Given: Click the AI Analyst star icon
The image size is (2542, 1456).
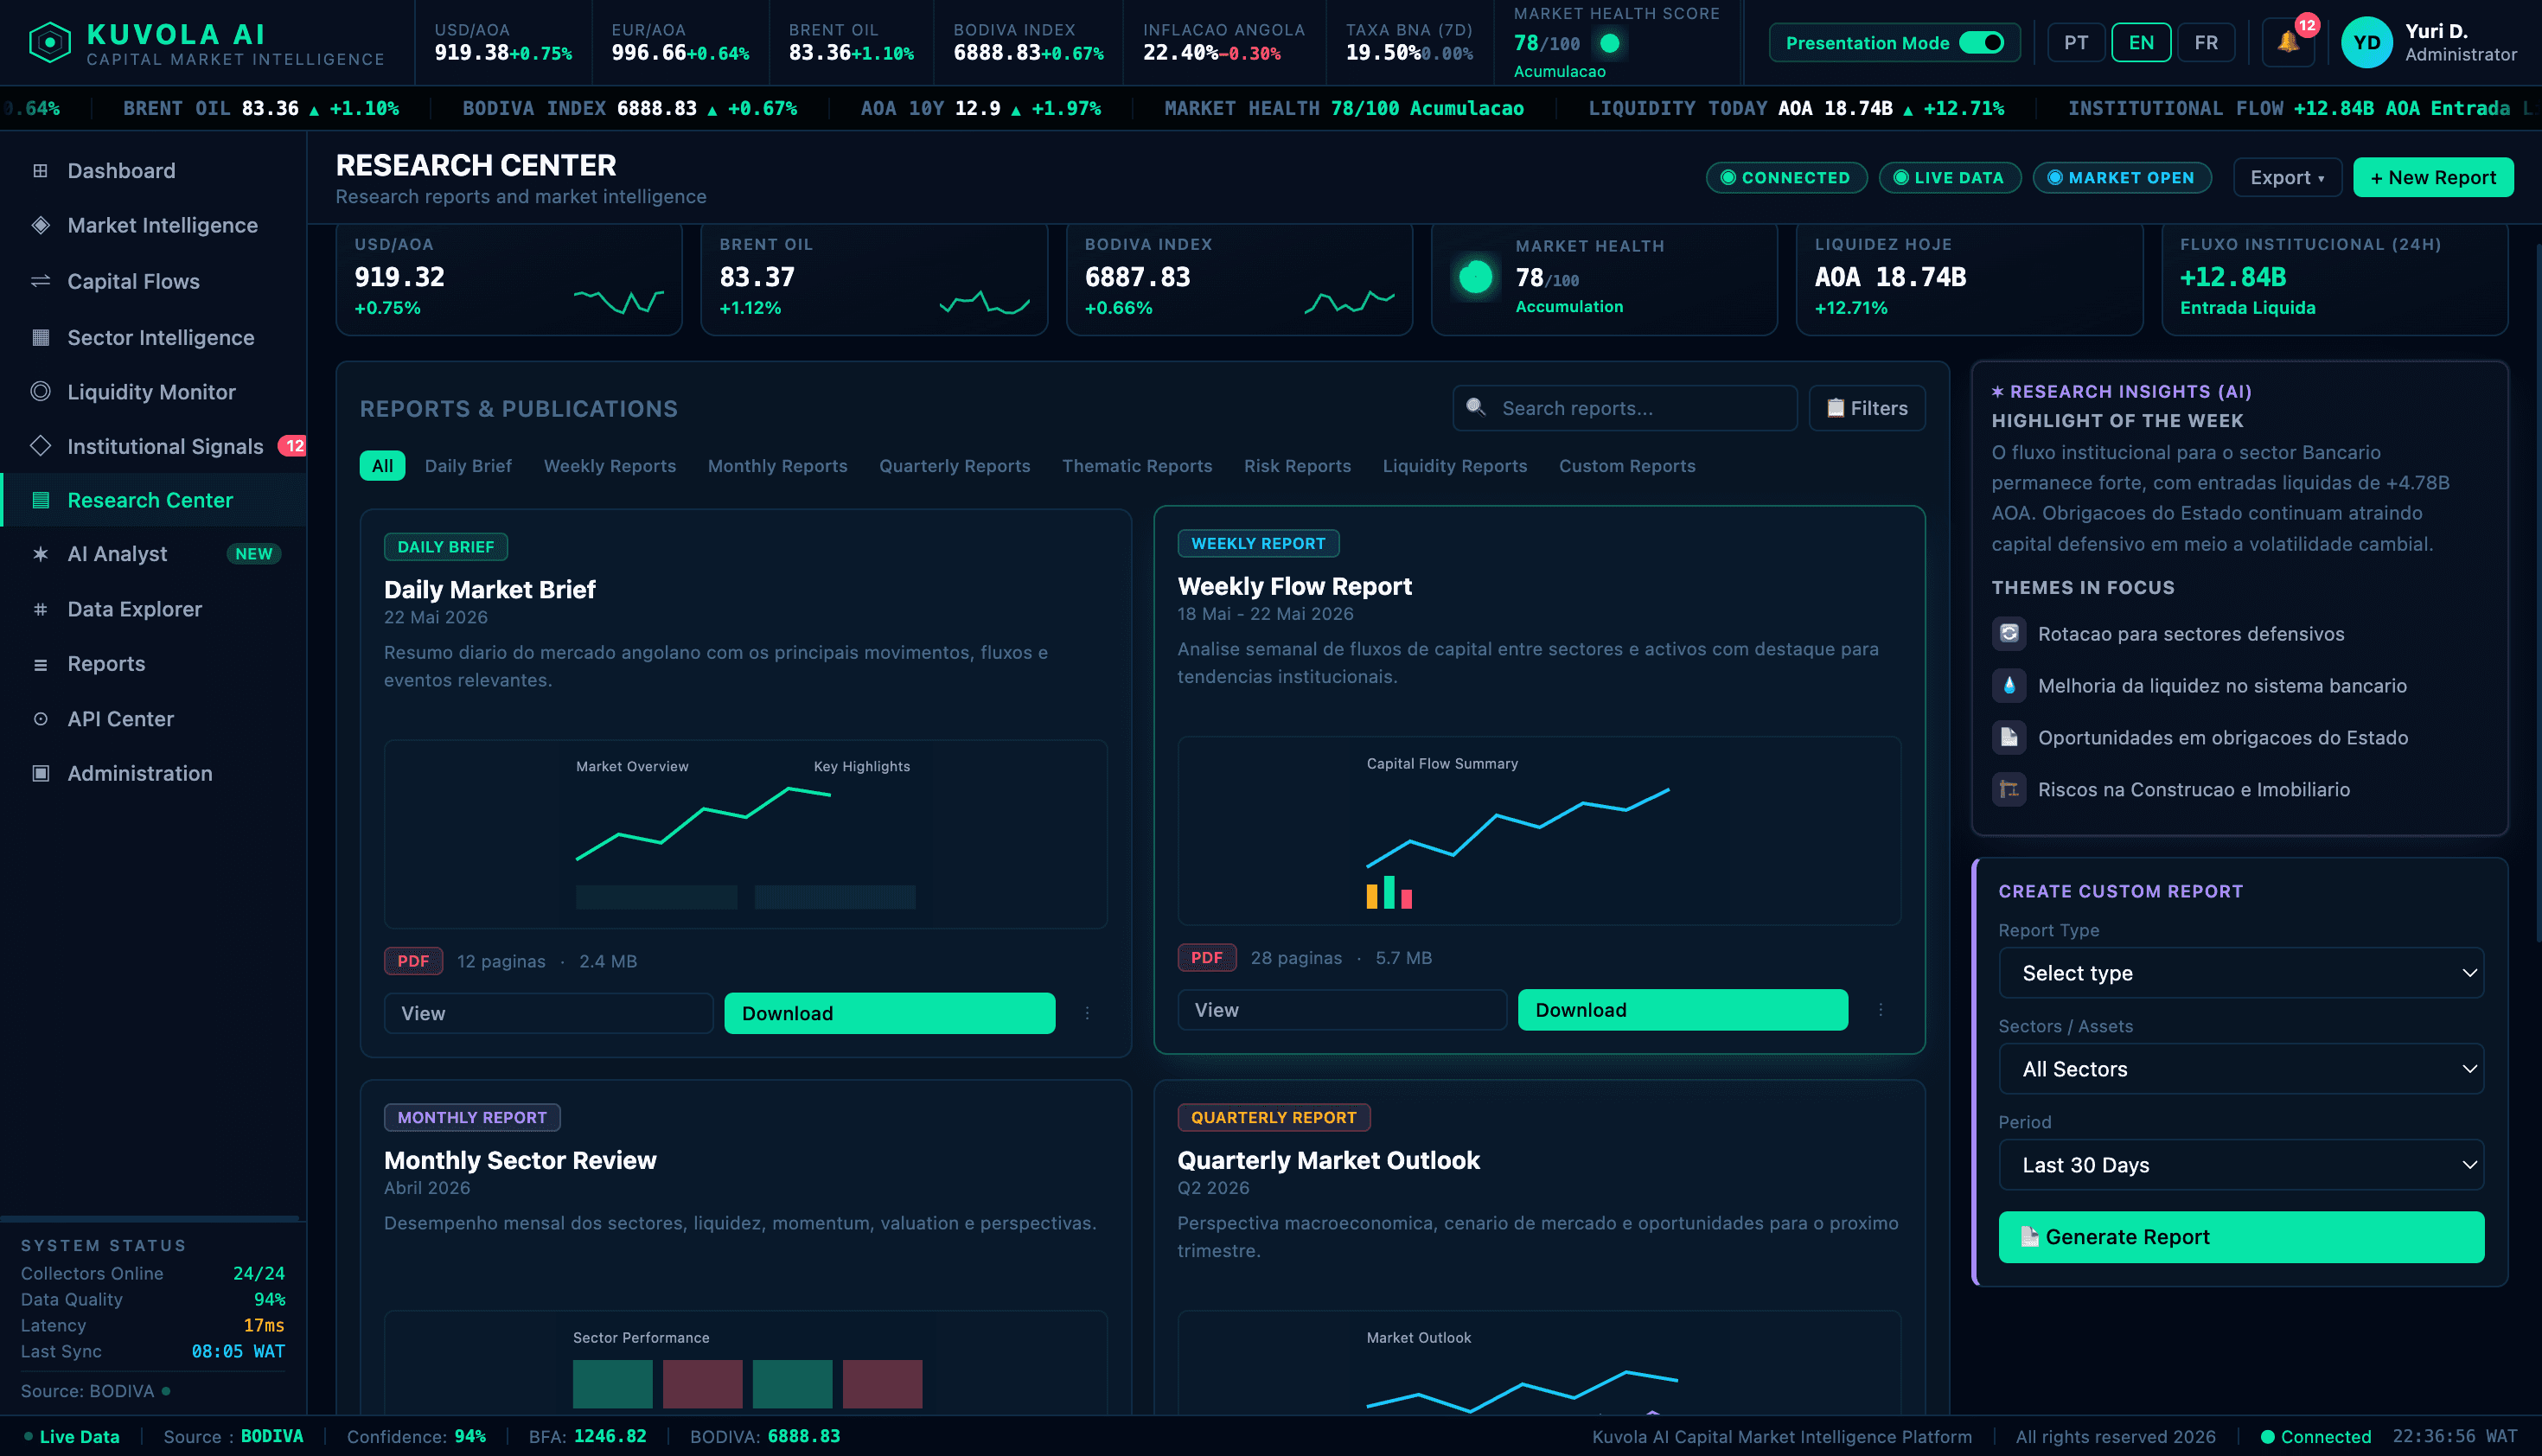Looking at the screenshot, I should [x=40, y=554].
